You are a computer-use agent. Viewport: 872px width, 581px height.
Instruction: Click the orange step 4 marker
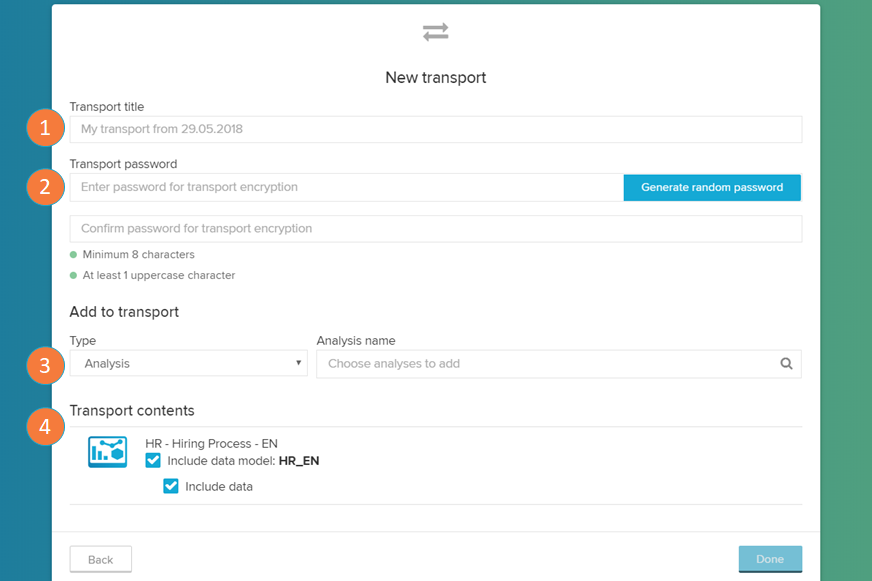click(x=45, y=428)
